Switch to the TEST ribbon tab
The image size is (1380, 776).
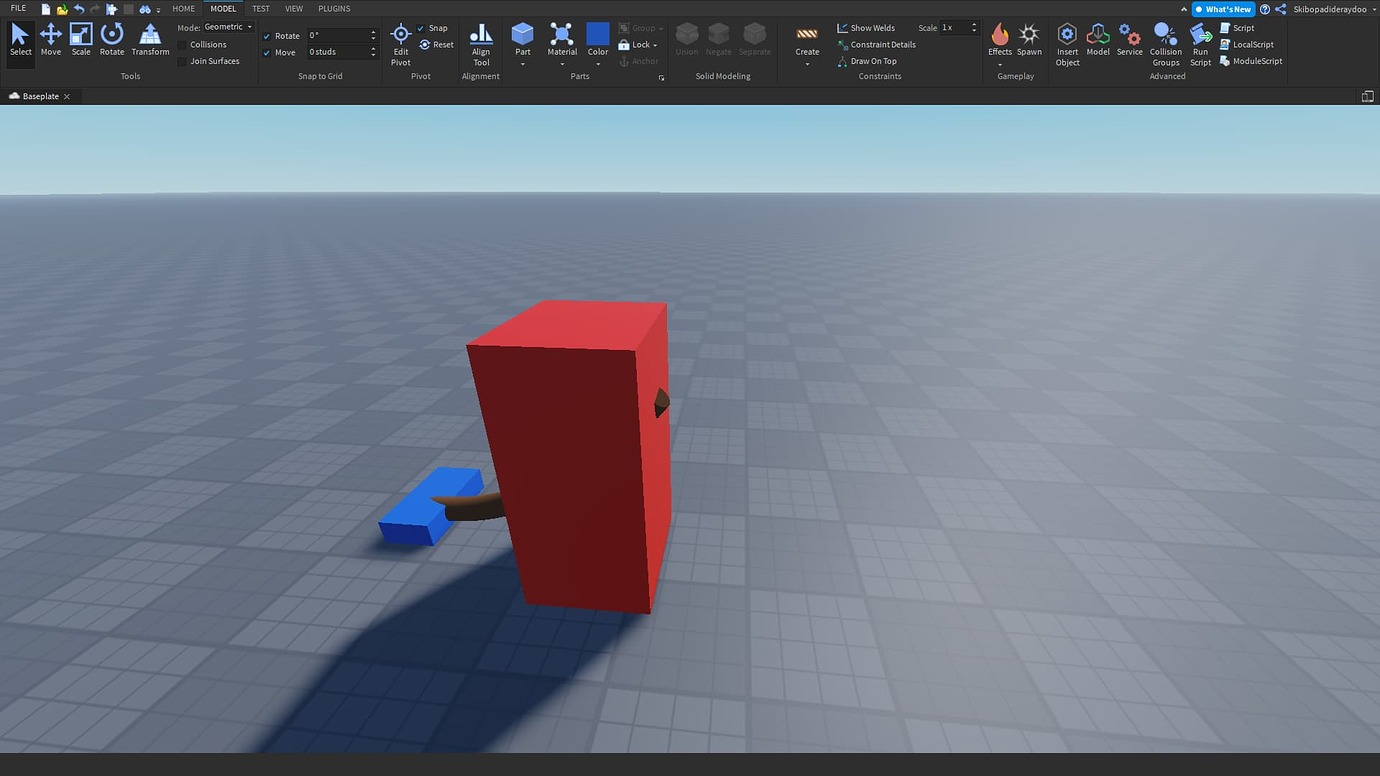coord(260,8)
